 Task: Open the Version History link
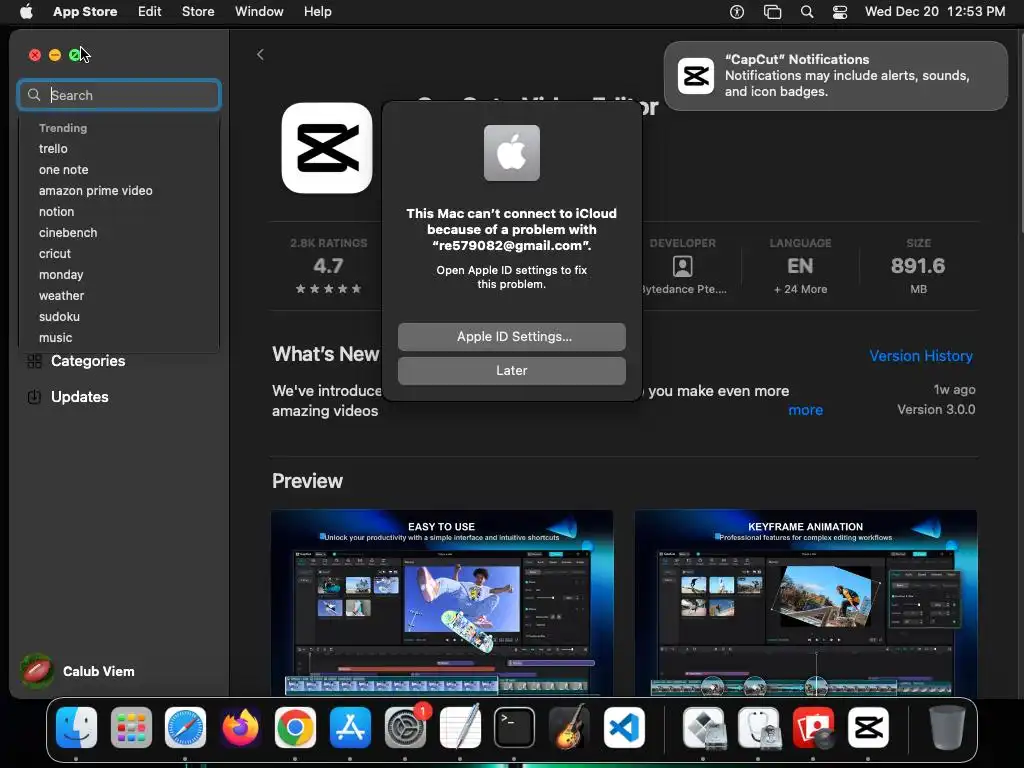point(921,356)
